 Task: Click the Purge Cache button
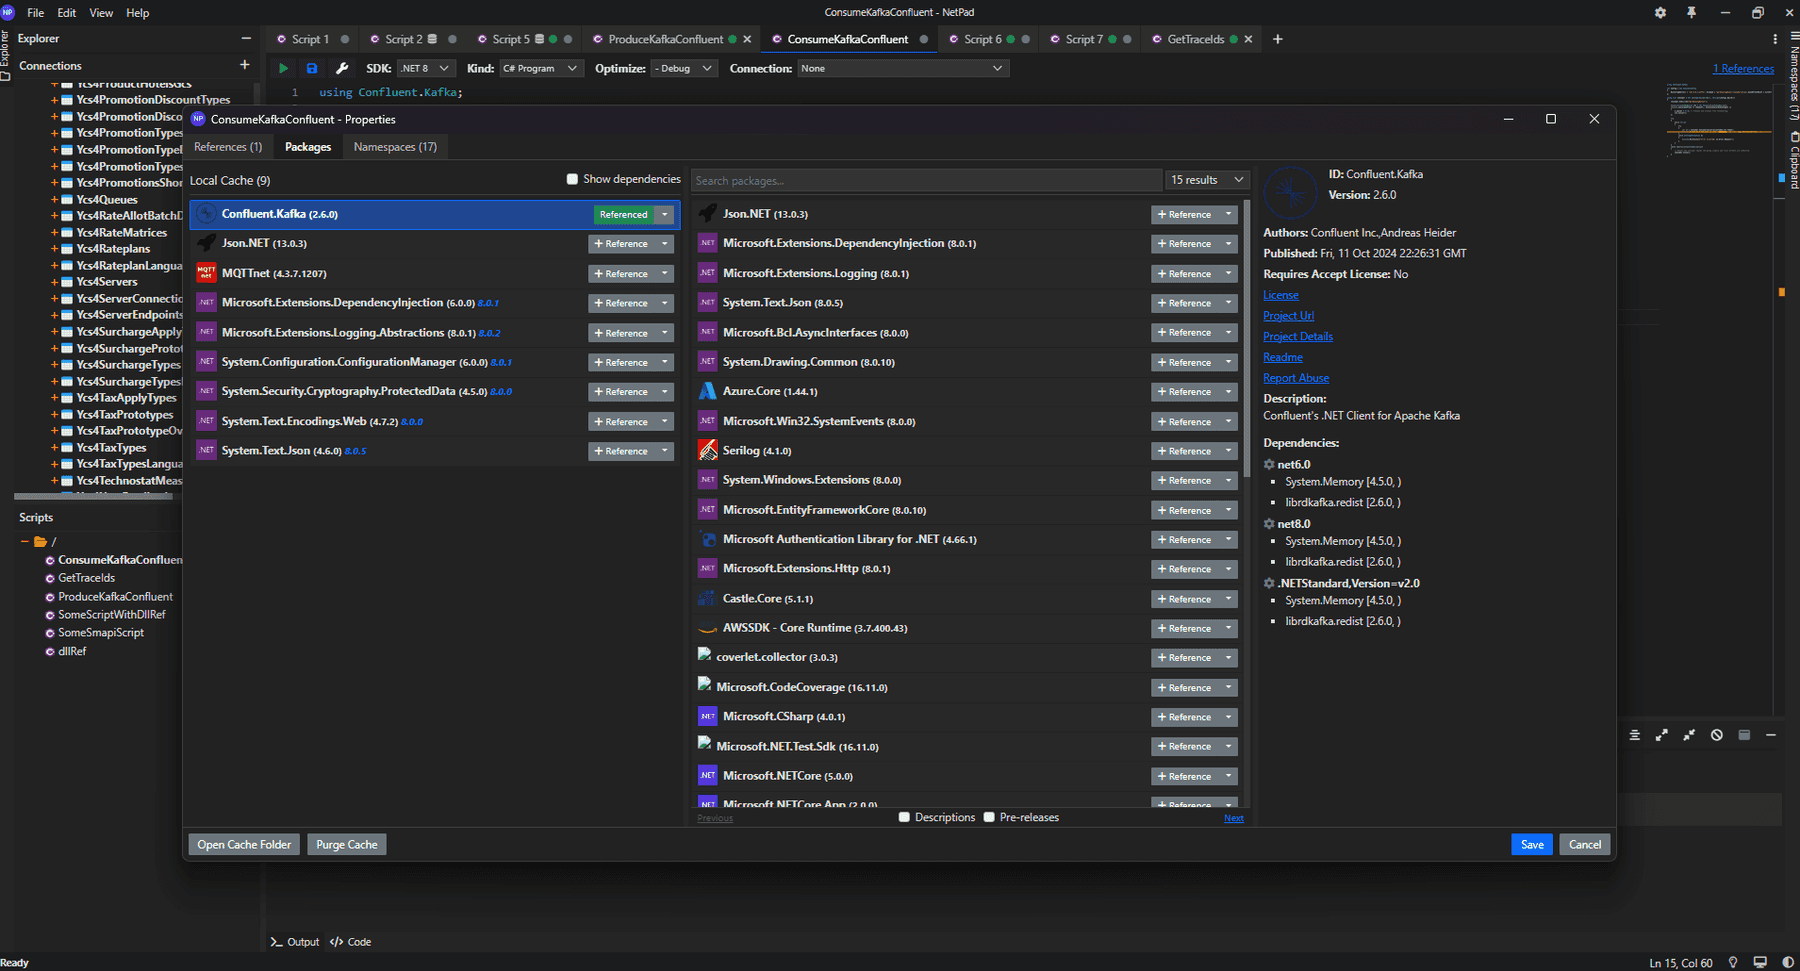[346, 844]
